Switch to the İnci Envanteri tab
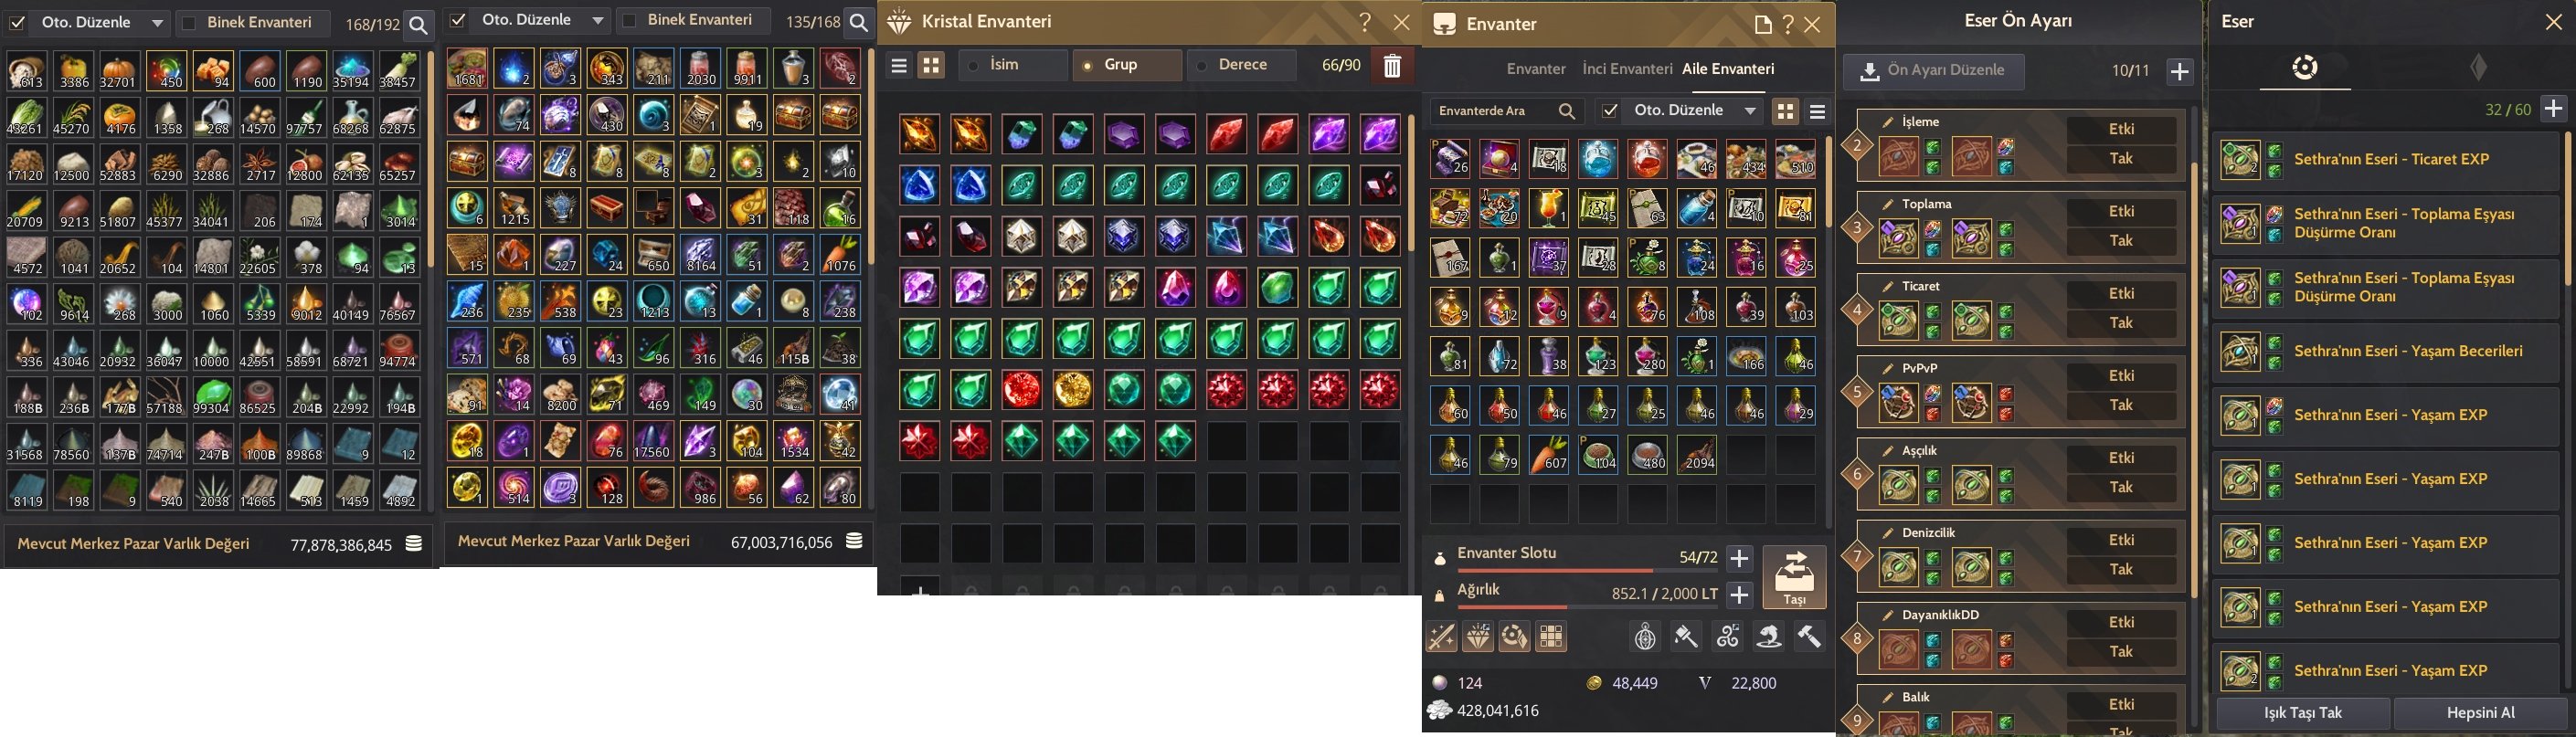 (1627, 69)
